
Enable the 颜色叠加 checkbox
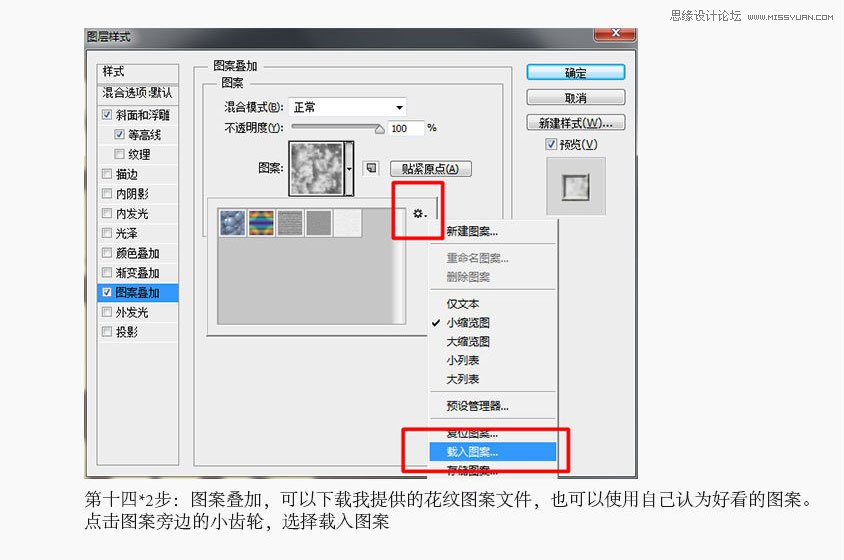click(x=107, y=253)
